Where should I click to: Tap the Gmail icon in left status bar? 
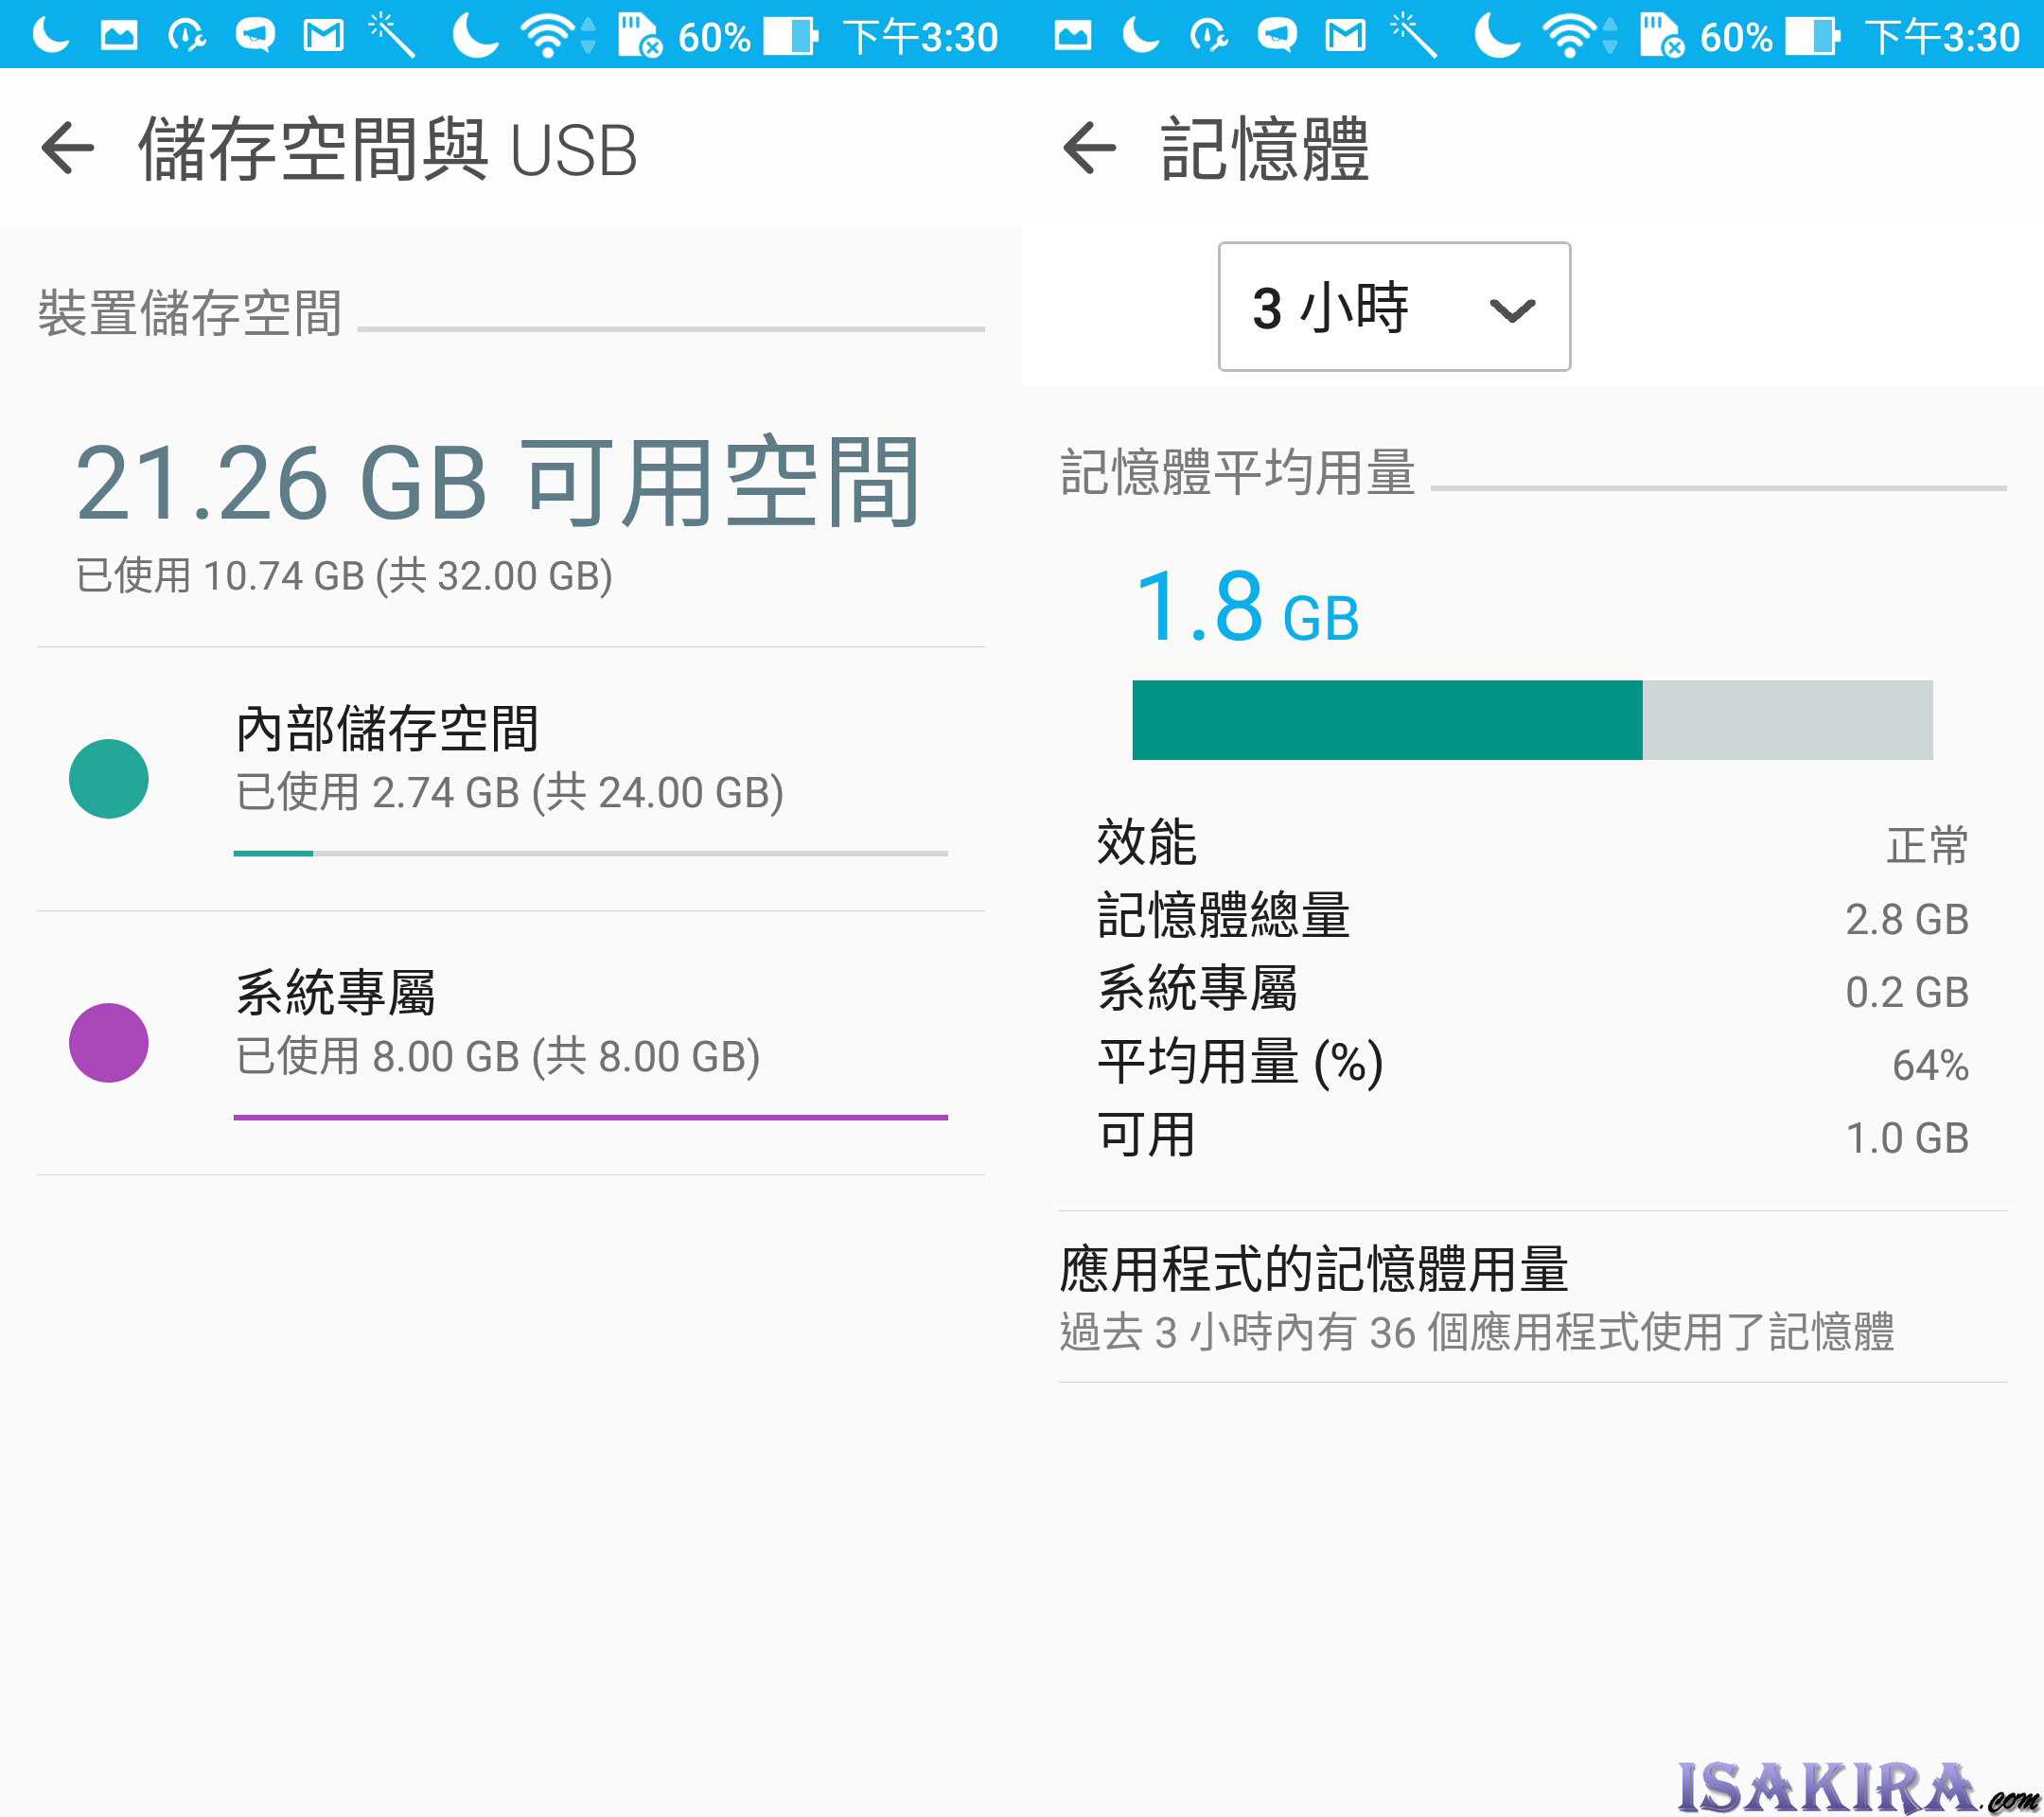323,36
